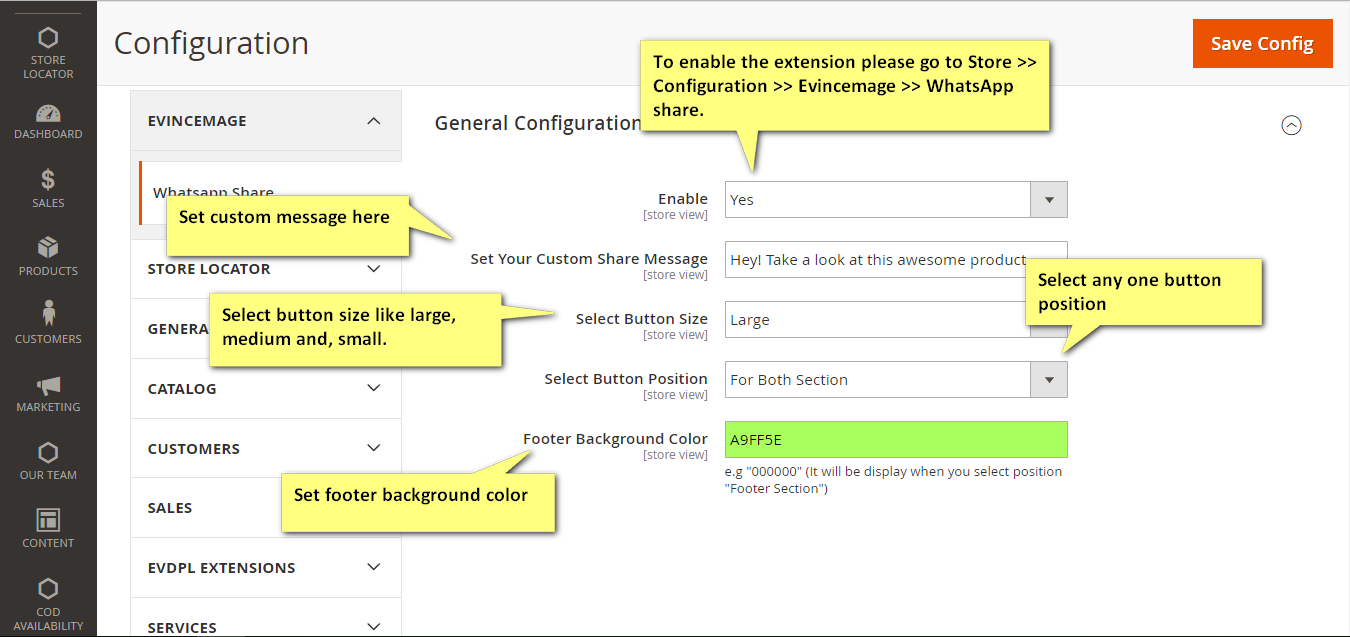1350x637 pixels.
Task: Open Marketing megaphone icon in sidebar
Action: pyautogui.click(x=48, y=393)
